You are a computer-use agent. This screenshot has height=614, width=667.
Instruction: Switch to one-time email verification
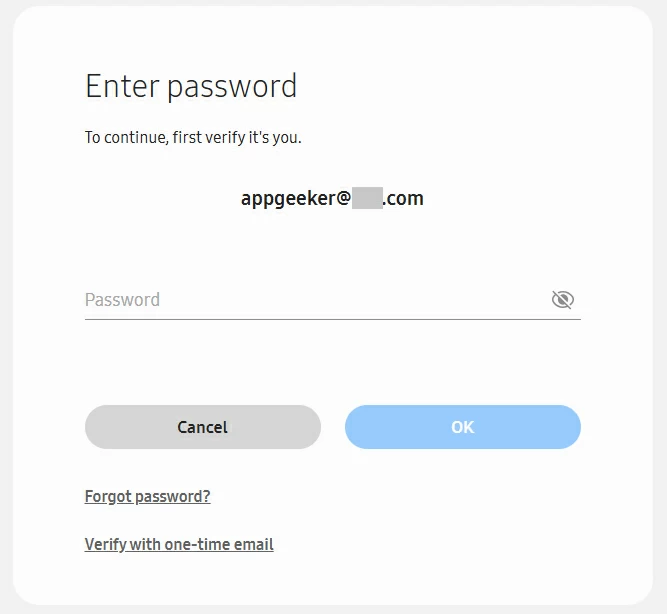179,544
